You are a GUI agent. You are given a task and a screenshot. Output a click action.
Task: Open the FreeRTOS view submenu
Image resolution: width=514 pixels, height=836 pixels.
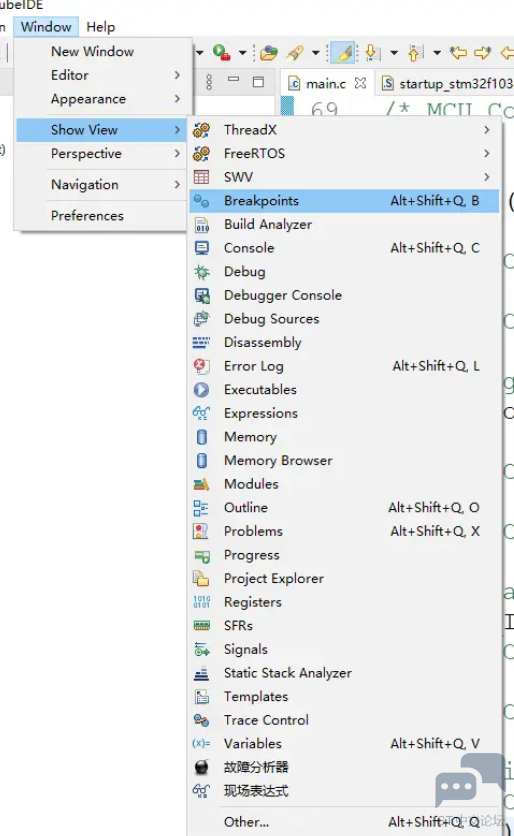tap(344, 154)
